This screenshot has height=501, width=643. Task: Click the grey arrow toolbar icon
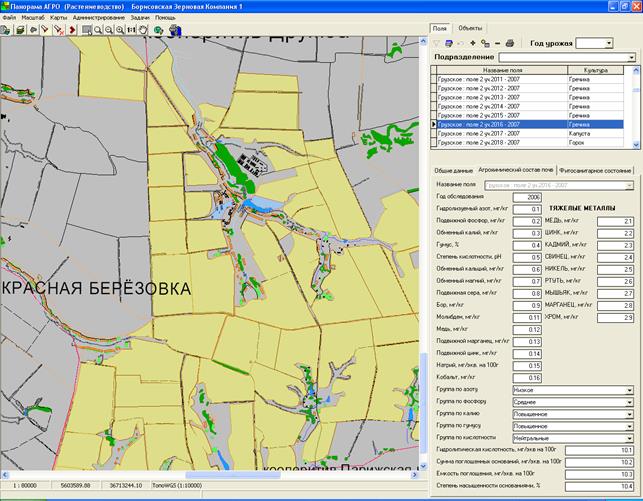[33, 30]
